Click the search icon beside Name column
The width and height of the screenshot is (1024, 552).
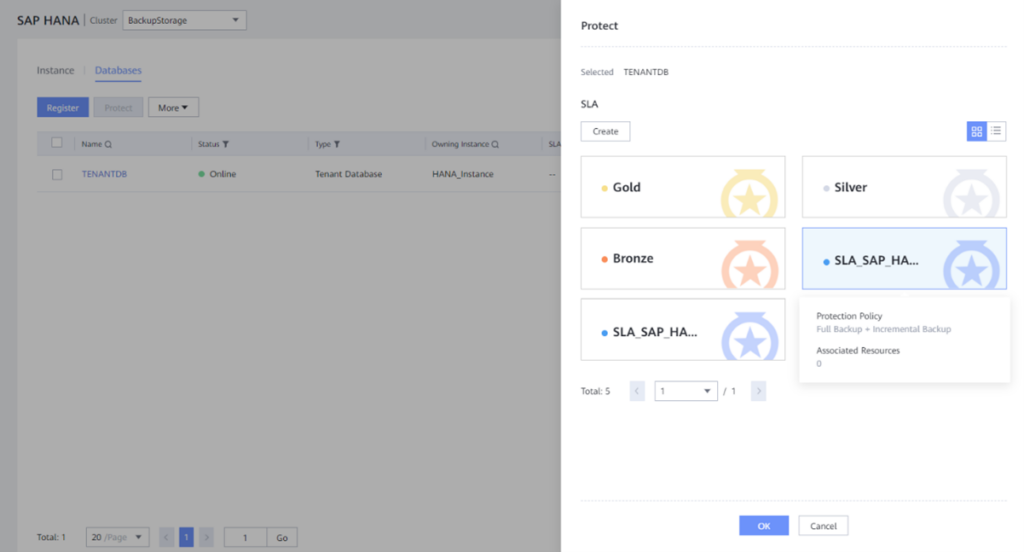click(109, 144)
